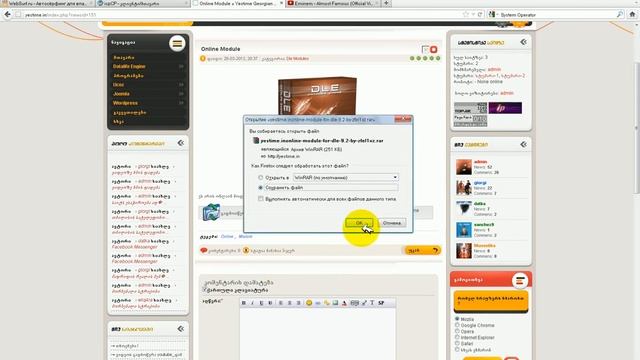Image resolution: width=640 pixels, height=360 pixels.
Task: Tick the automatic handling checkbox for this file type
Action: 260,199
